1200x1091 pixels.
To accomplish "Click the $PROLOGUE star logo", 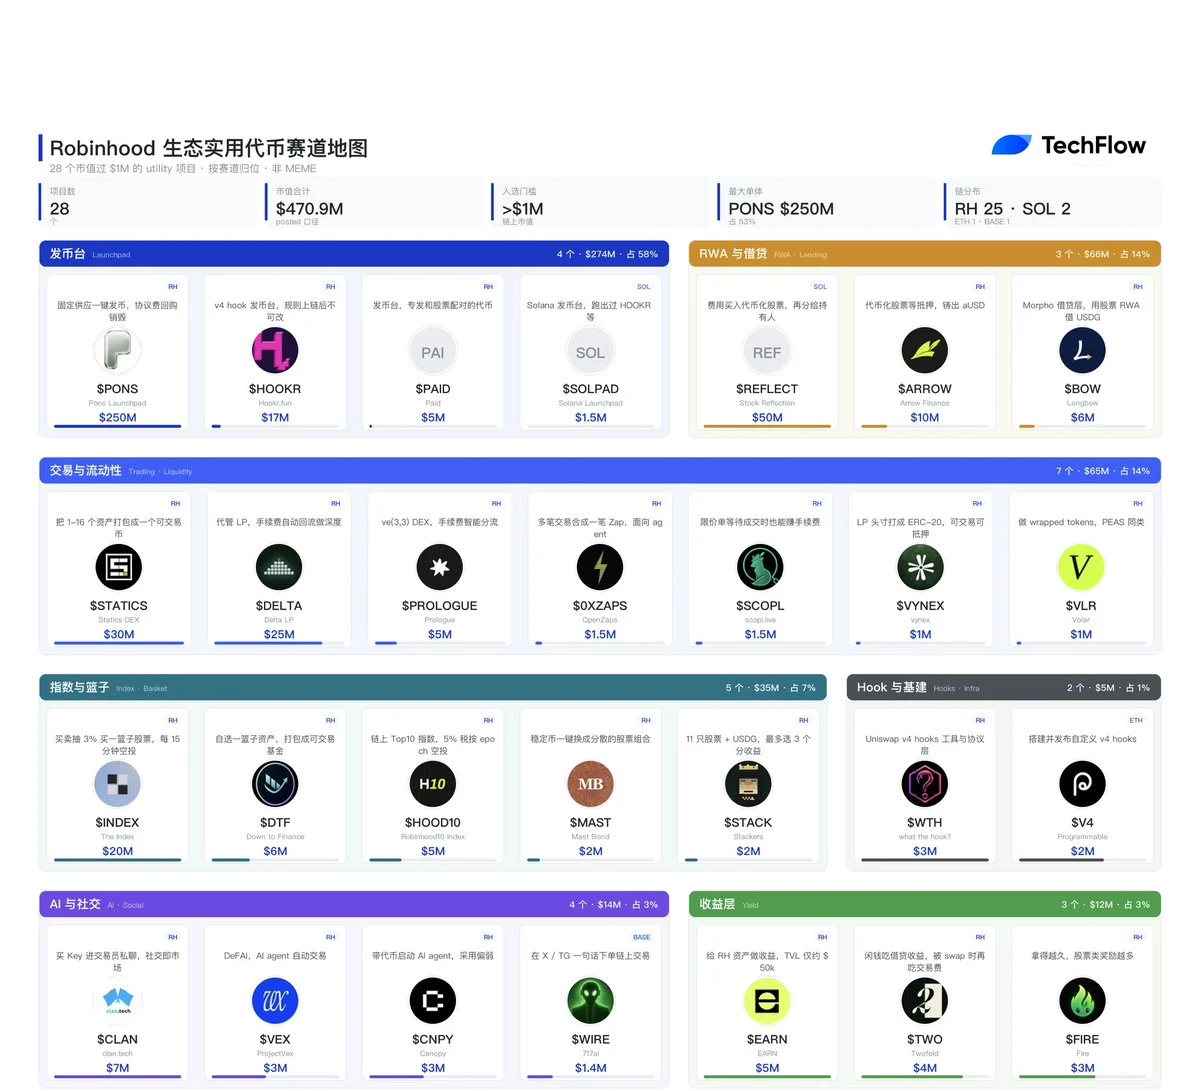I will pos(440,568).
